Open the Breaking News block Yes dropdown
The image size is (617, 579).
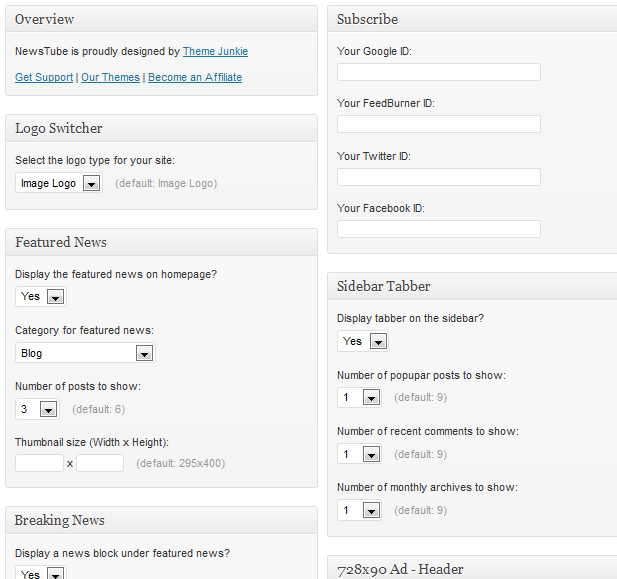pos(41,572)
